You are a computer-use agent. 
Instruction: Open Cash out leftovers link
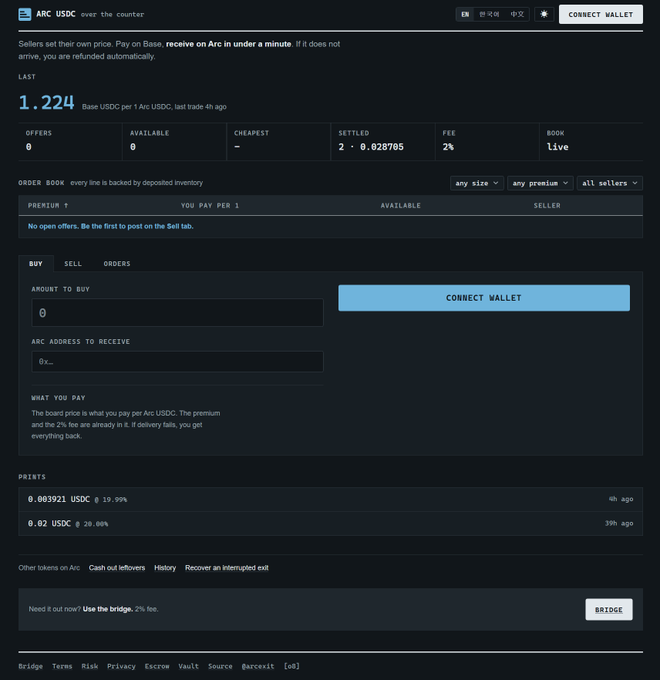click(117, 568)
